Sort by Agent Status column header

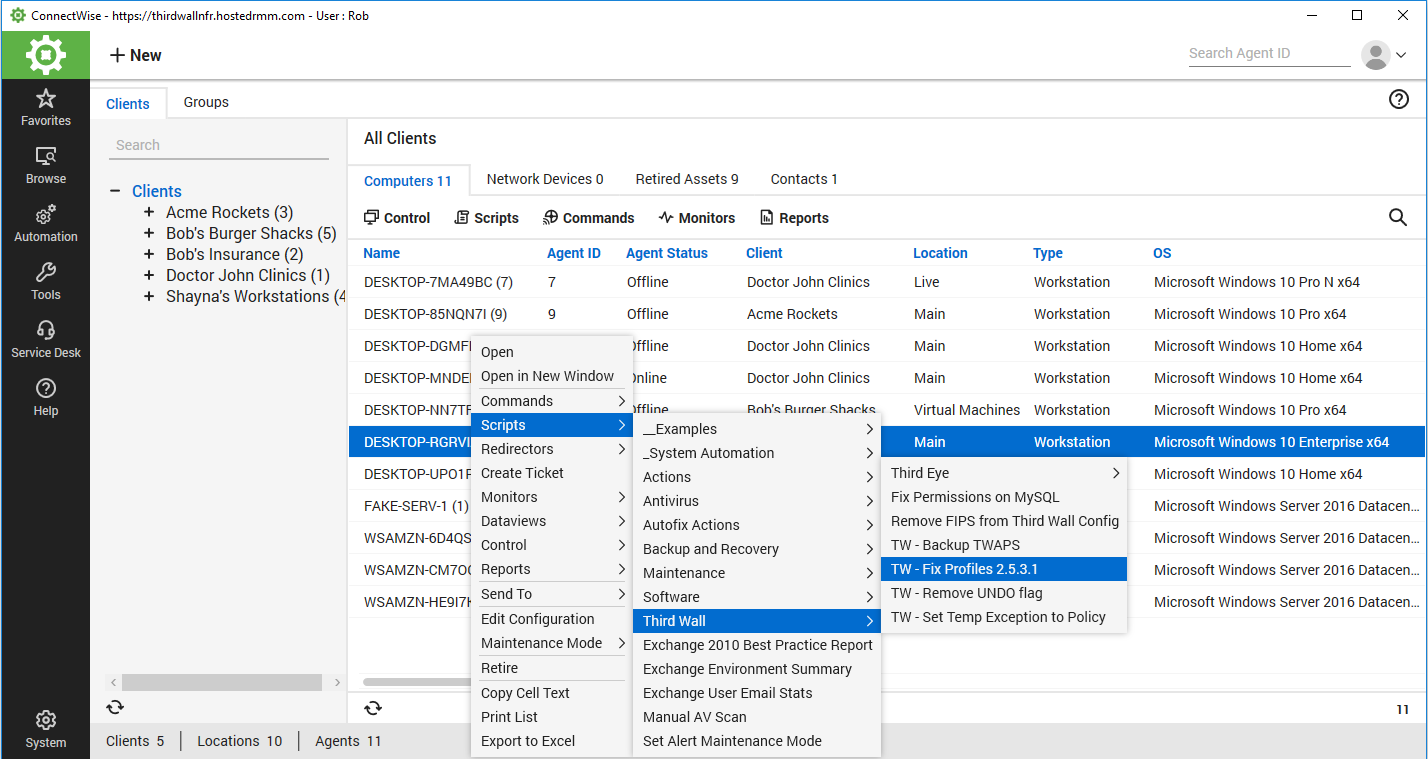point(667,253)
